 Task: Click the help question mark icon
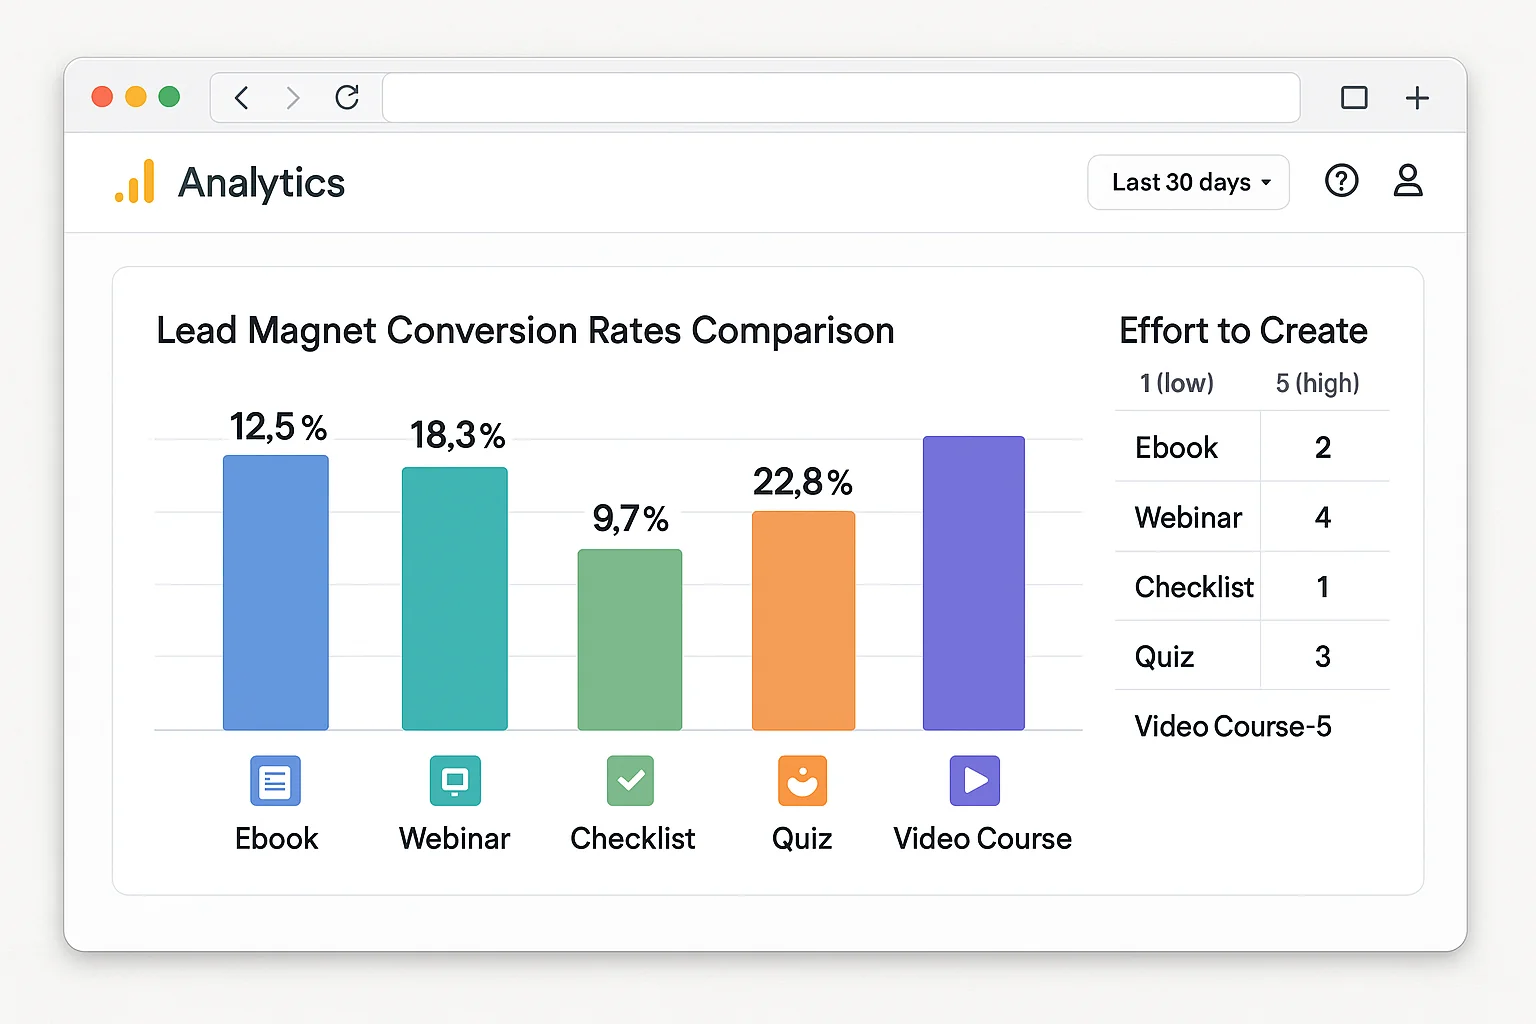click(x=1342, y=181)
